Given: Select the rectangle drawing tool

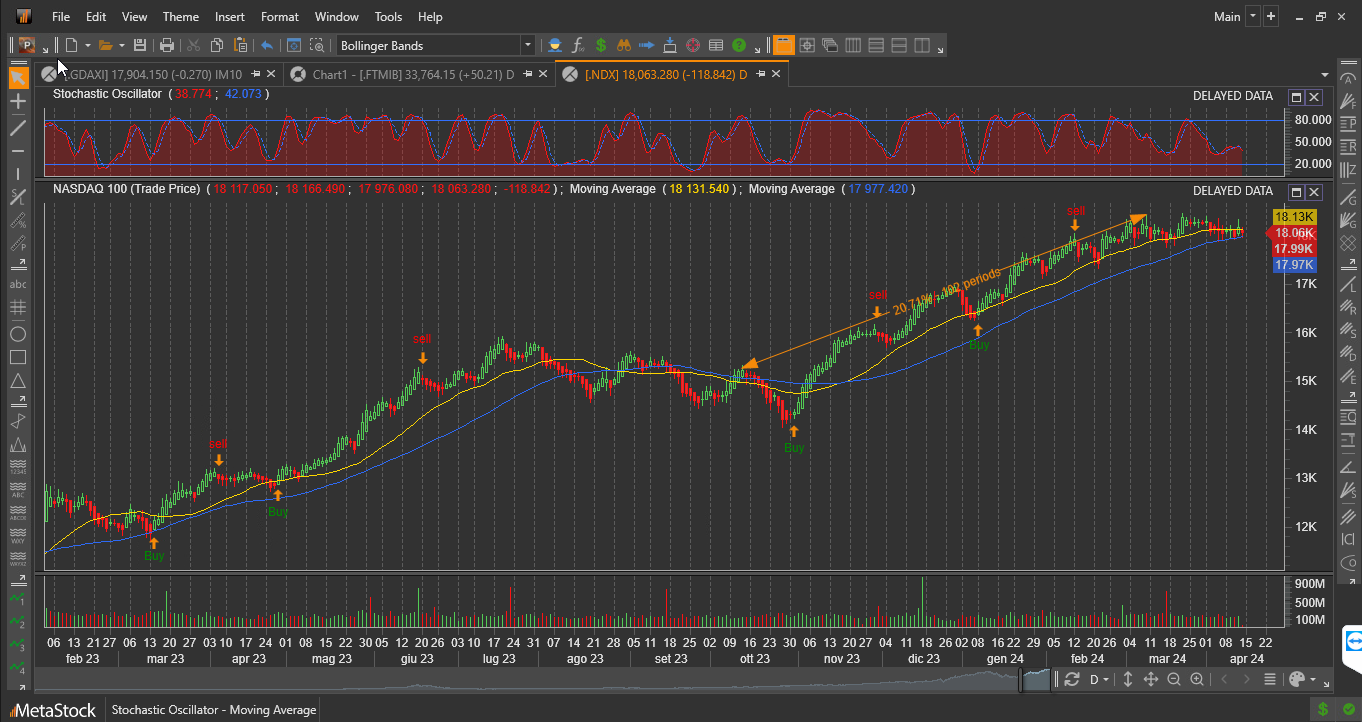Looking at the screenshot, I should (17, 357).
